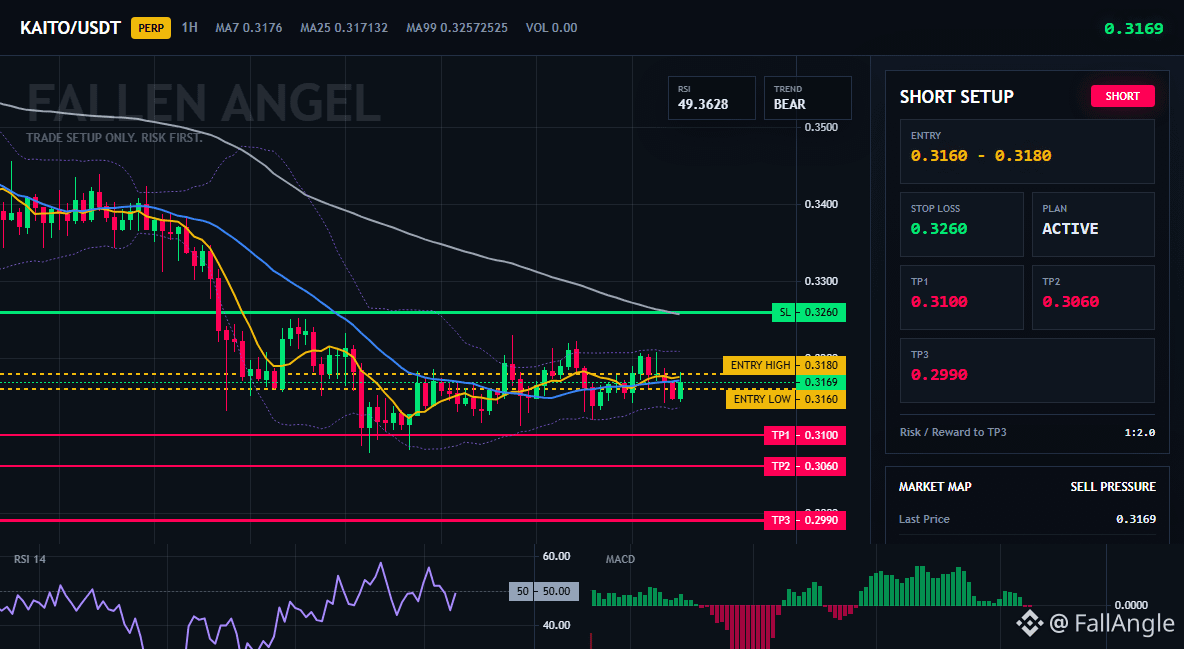Click the grey 50.00 RSI midline tag
Viewport: 1184px width, 649px height.
tap(544, 591)
